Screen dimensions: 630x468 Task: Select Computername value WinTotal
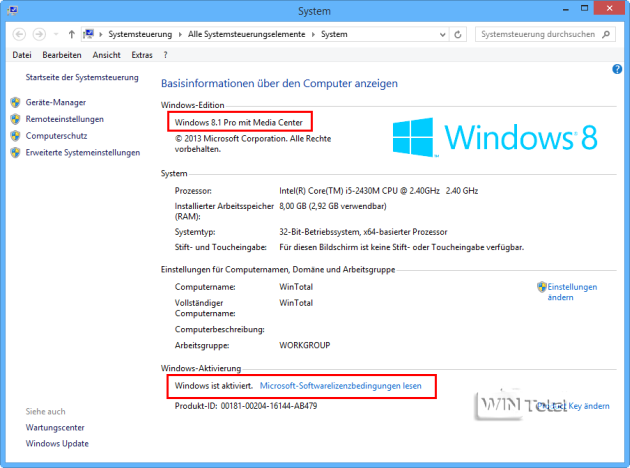point(296,287)
